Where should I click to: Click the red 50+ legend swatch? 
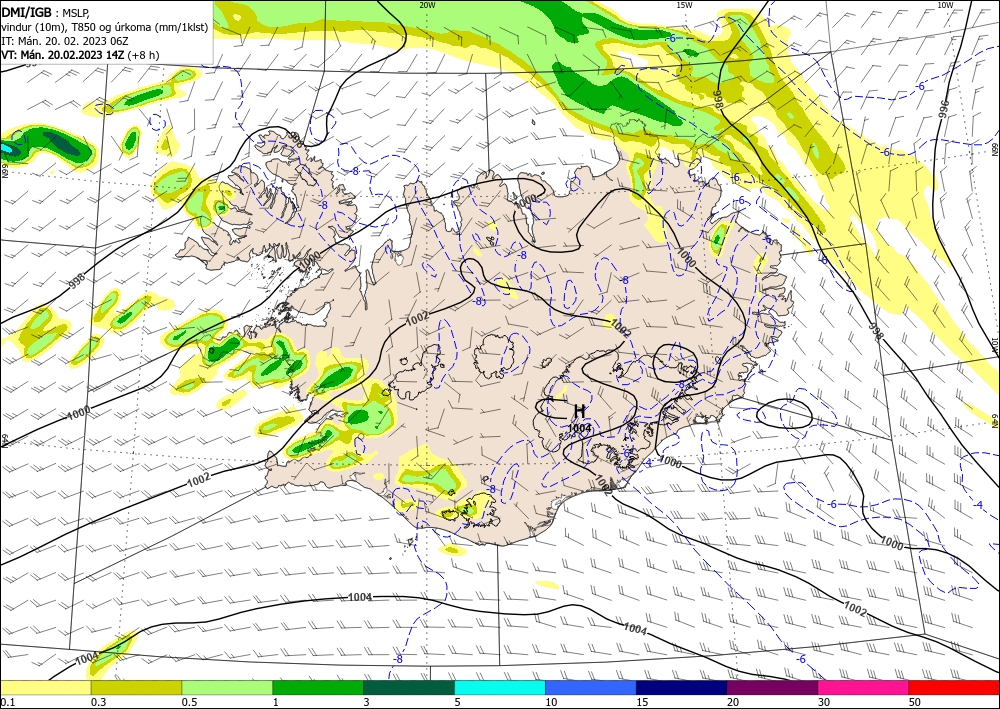click(954, 687)
